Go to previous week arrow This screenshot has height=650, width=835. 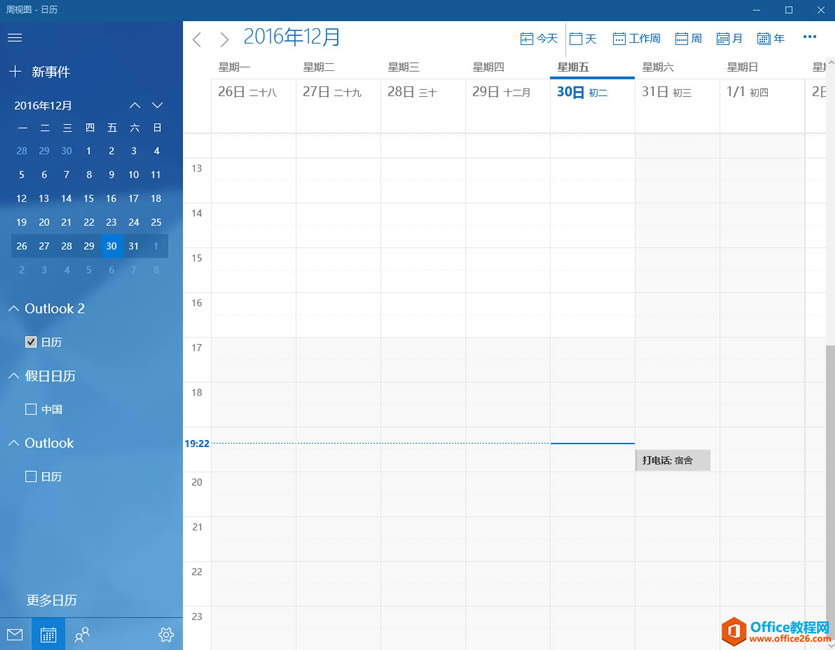[197, 40]
